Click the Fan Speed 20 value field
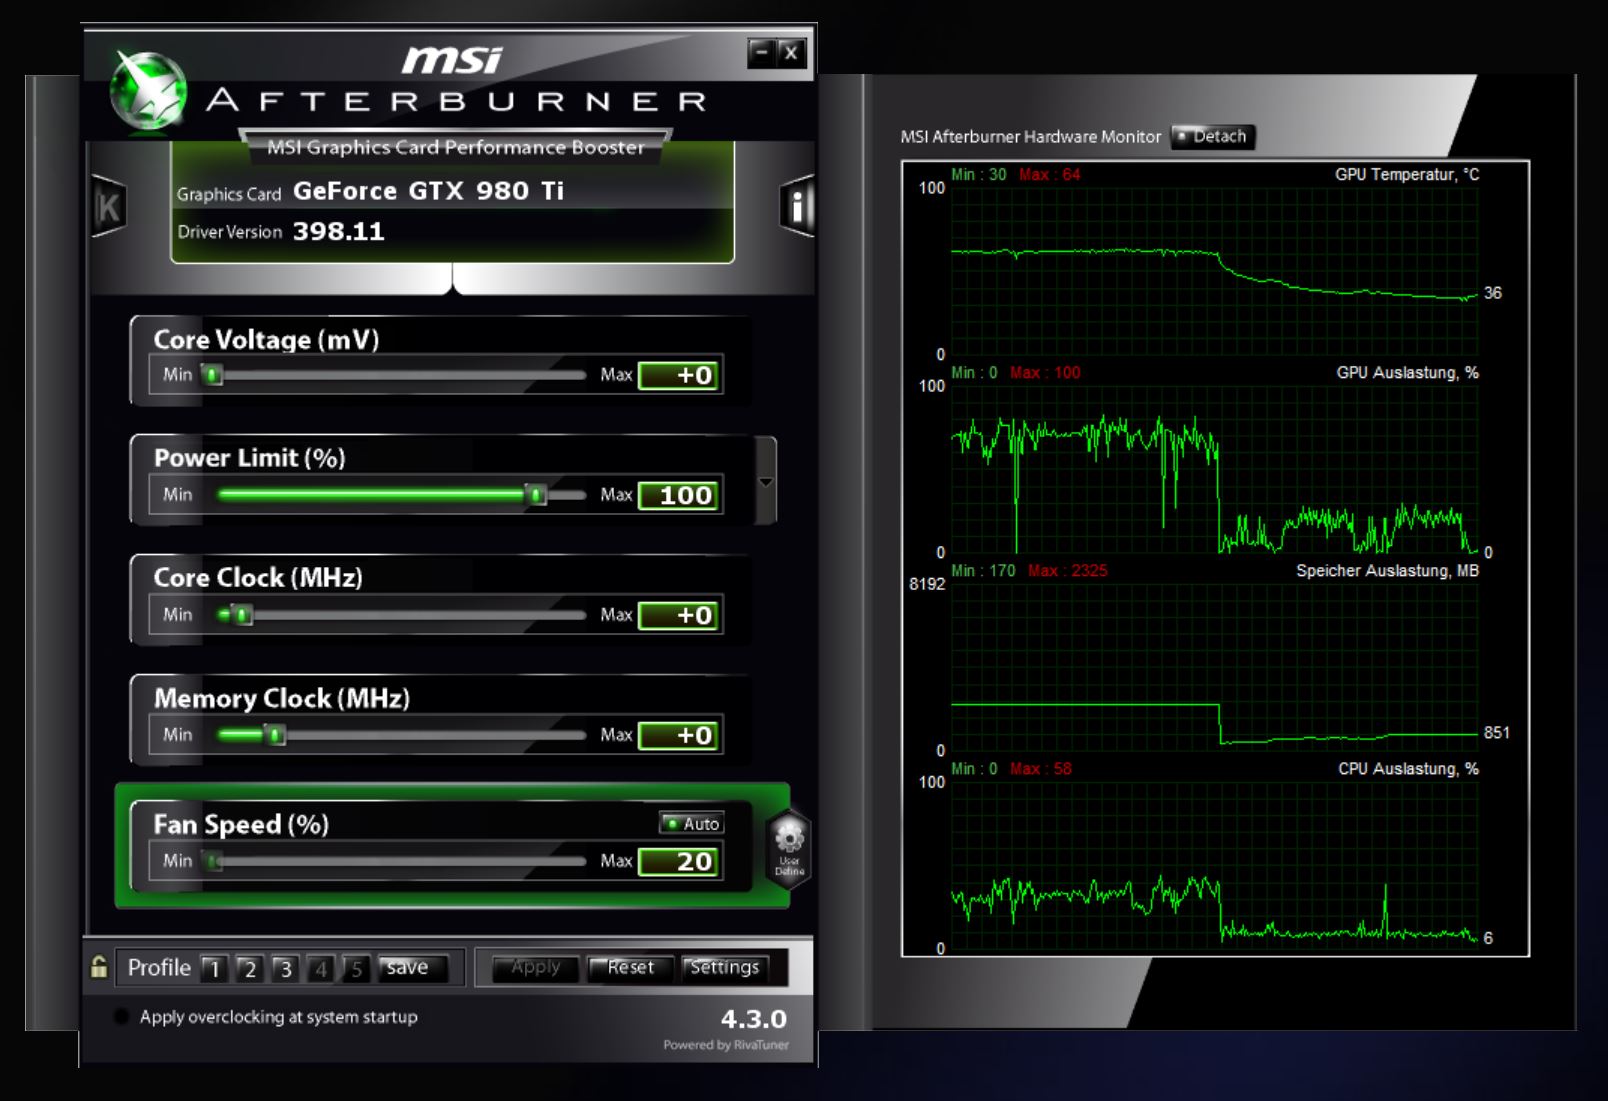 pos(680,861)
